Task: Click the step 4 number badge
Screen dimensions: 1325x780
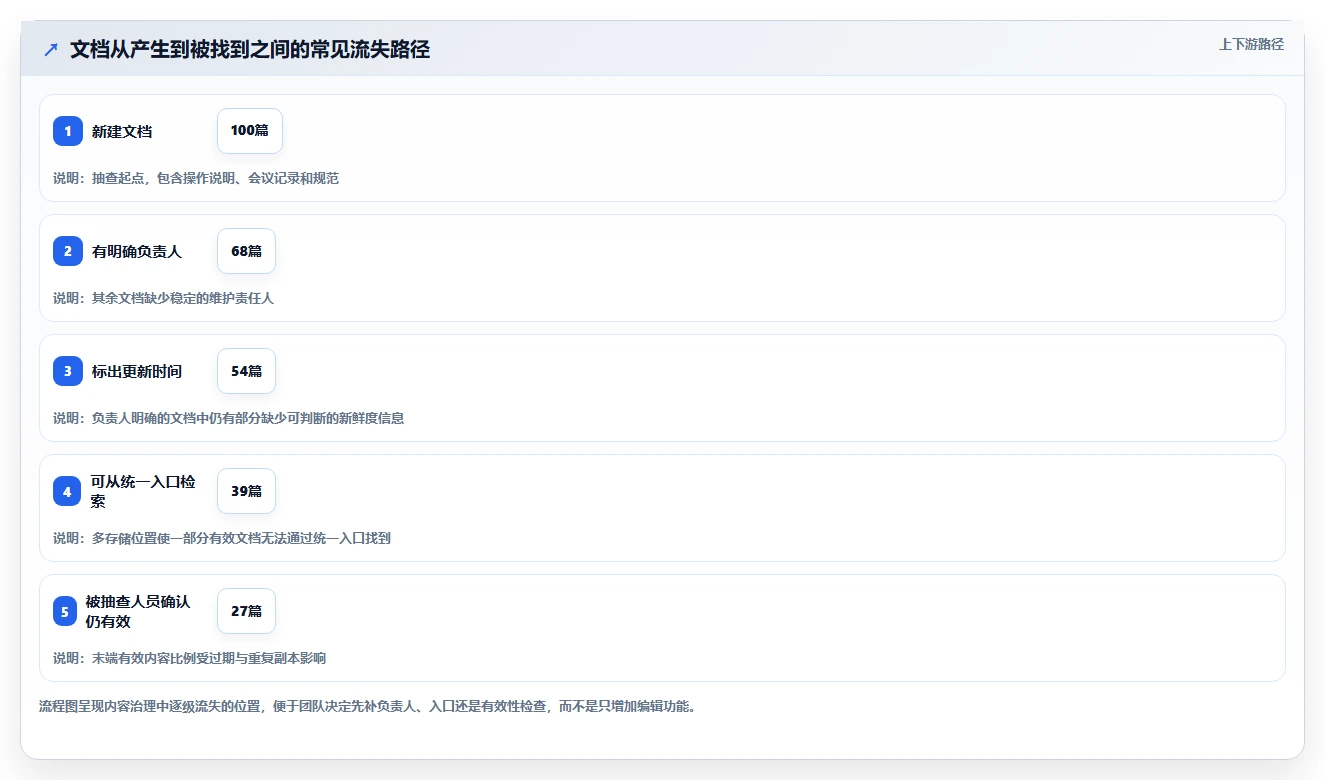Action: click(67, 491)
